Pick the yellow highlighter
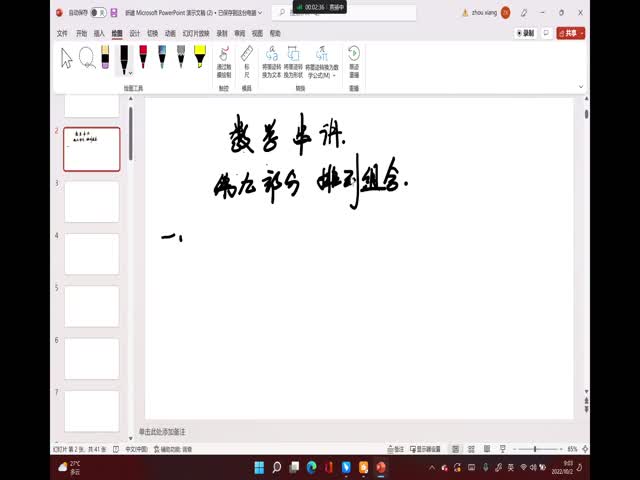 [x=200, y=57]
